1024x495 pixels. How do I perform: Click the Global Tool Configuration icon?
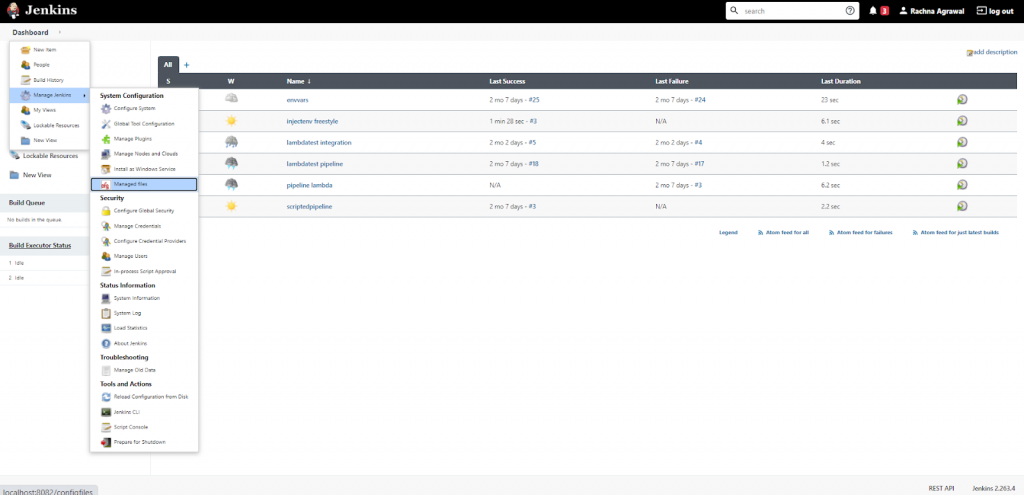click(x=106, y=123)
